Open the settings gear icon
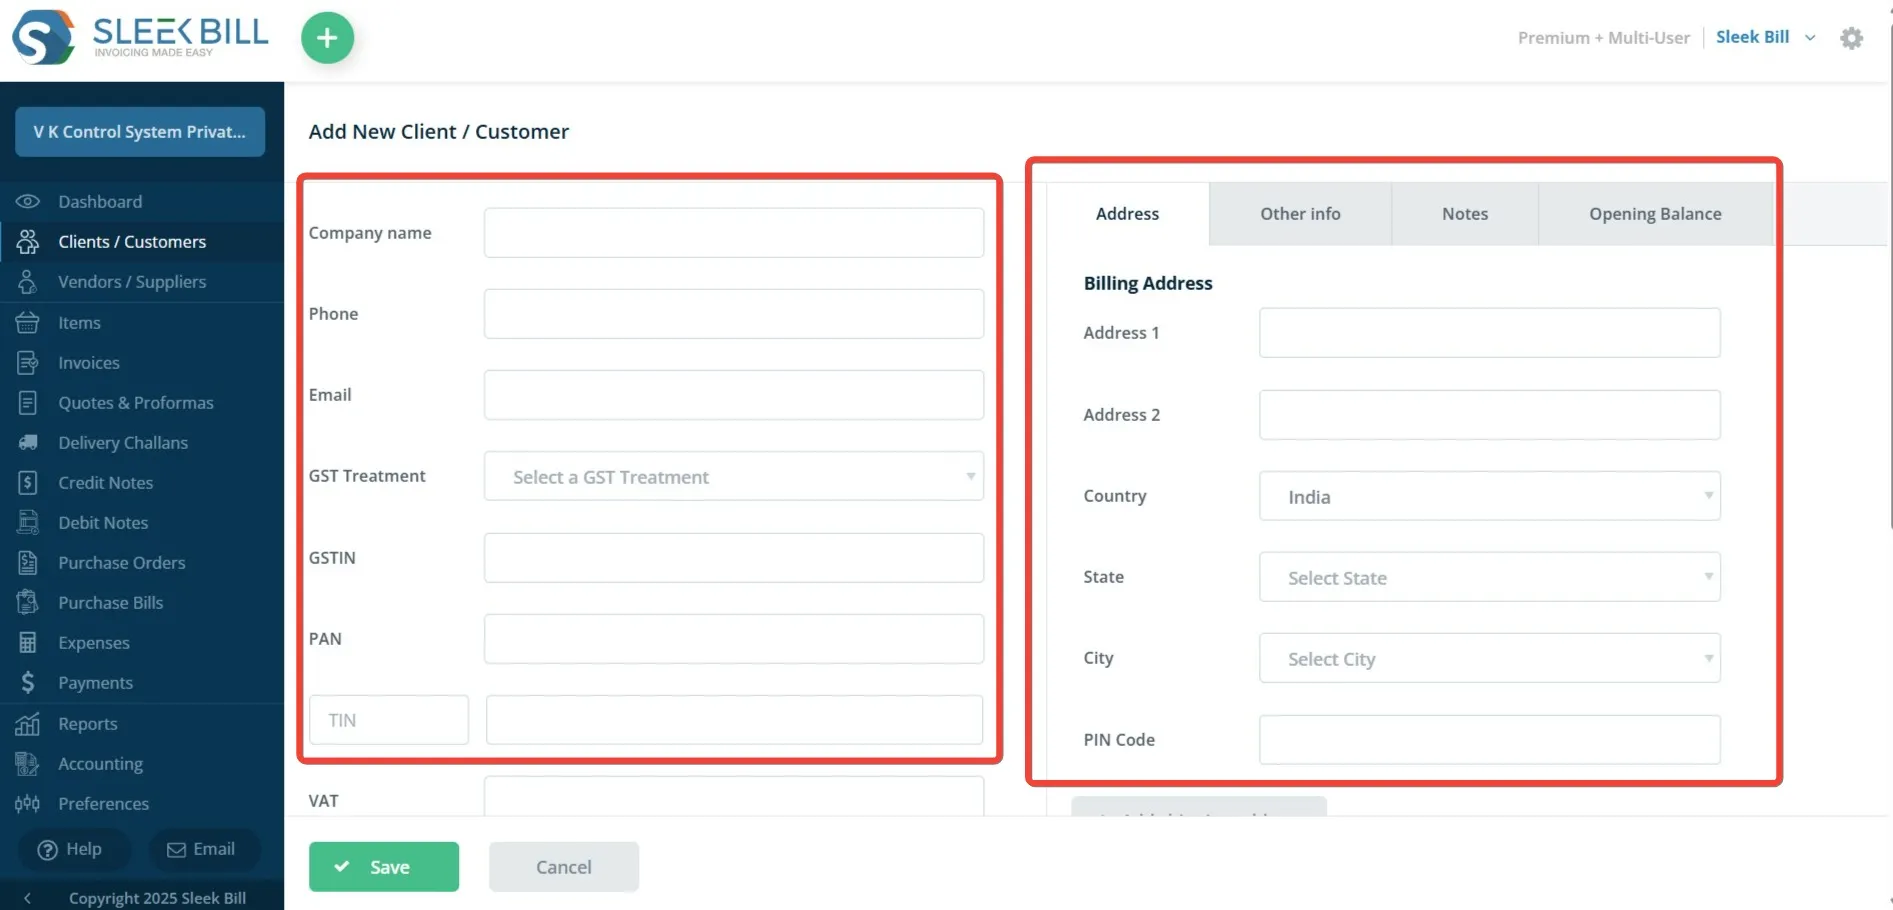This screenshot has width=1893, height=910. [x=1851, y=38]
